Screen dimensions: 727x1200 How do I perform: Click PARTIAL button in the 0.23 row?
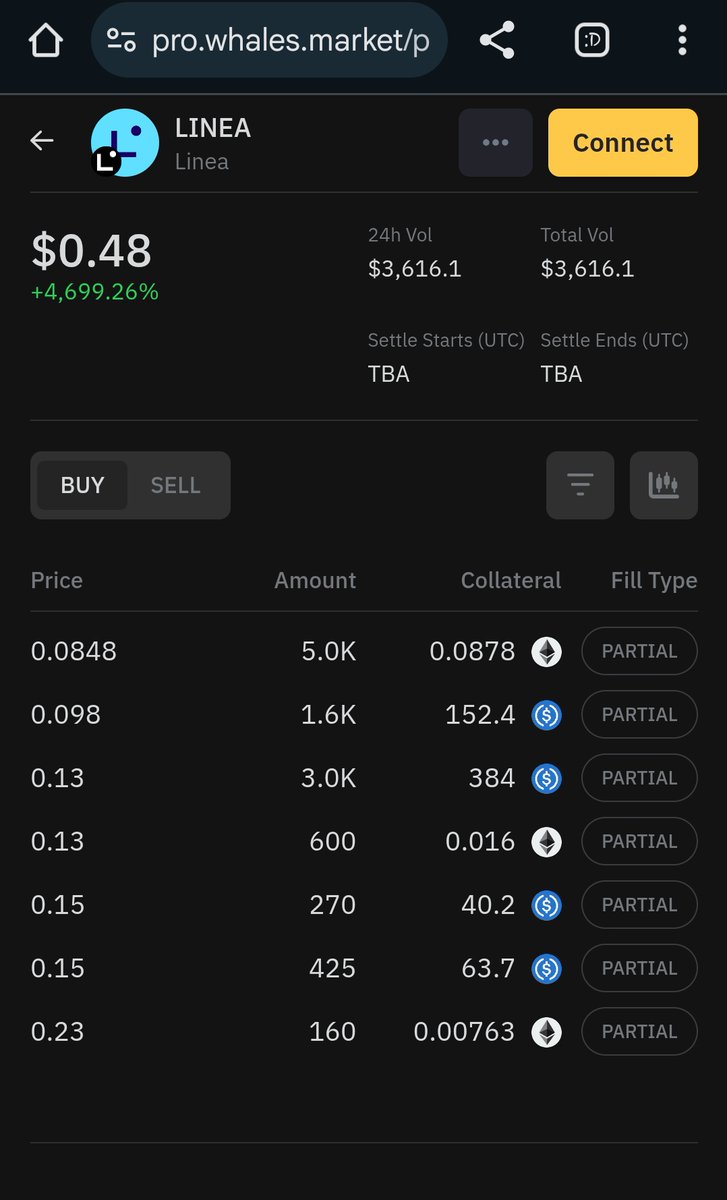(x=639, y=1032)
